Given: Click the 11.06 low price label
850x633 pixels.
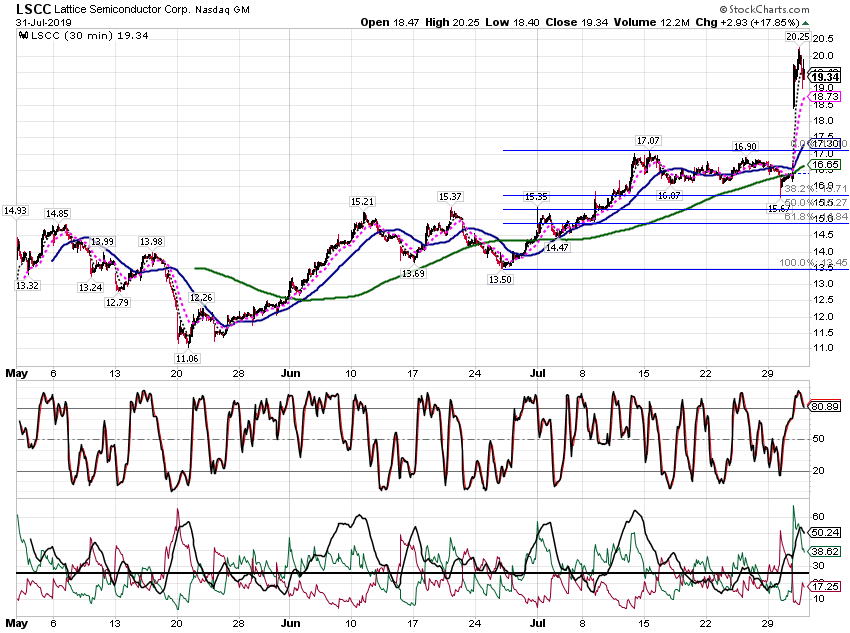Looking at the screenshot, I should coord(186,358).
